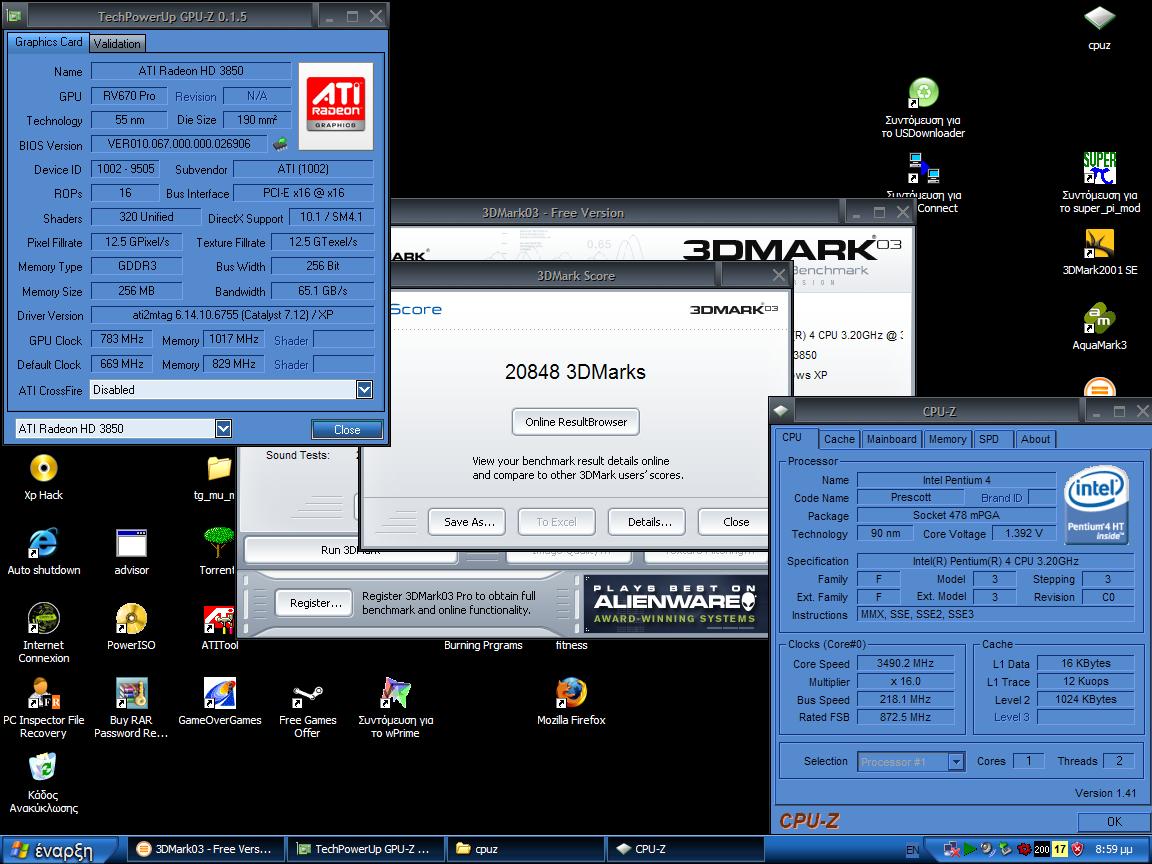This screenshot has height=864, width=1152.
Task: Switch to 3DMark03 taskbar button
Action: [x=204, y=849]
